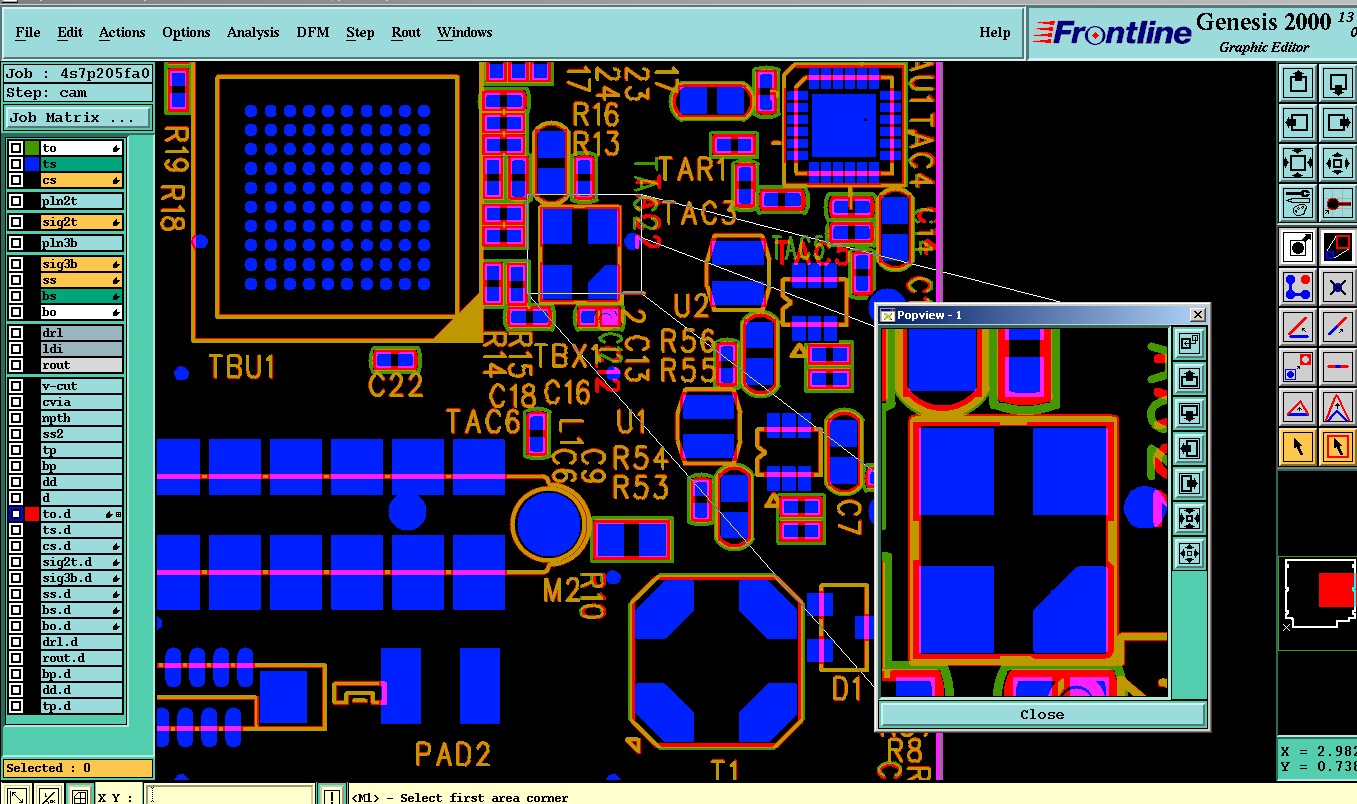Open the Analysis menu
1357x804 pixels.
click(x=253, y=33)
